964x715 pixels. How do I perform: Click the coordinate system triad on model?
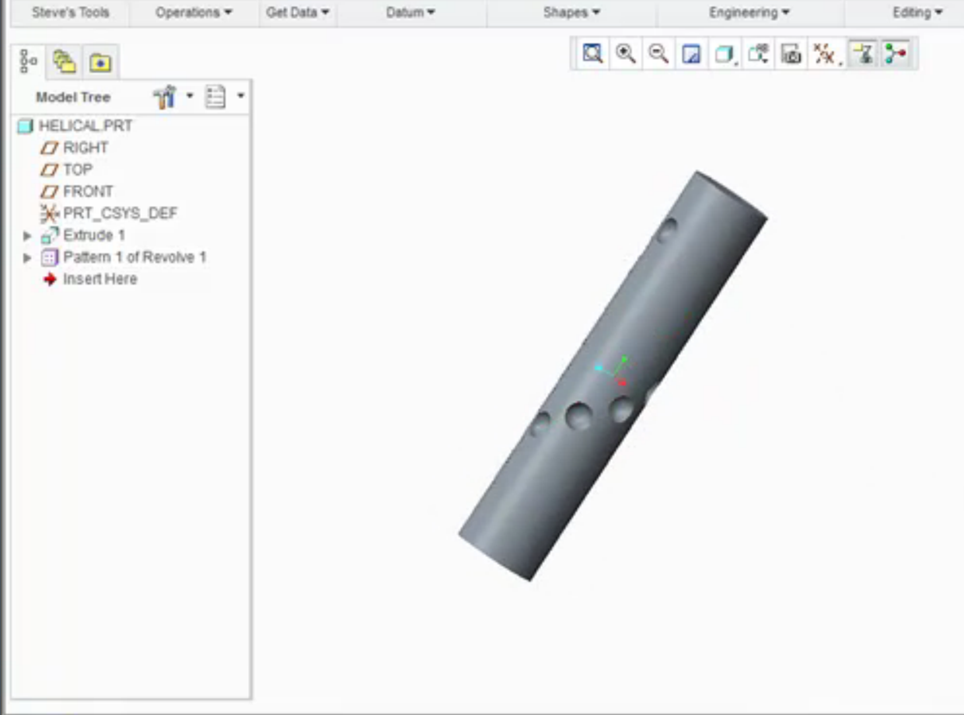(x=612, y=371)
